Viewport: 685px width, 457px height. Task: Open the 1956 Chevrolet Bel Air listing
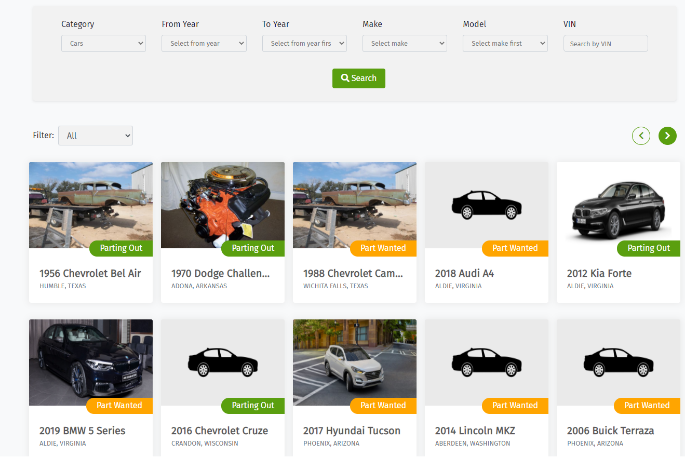(x=90, y=273)
